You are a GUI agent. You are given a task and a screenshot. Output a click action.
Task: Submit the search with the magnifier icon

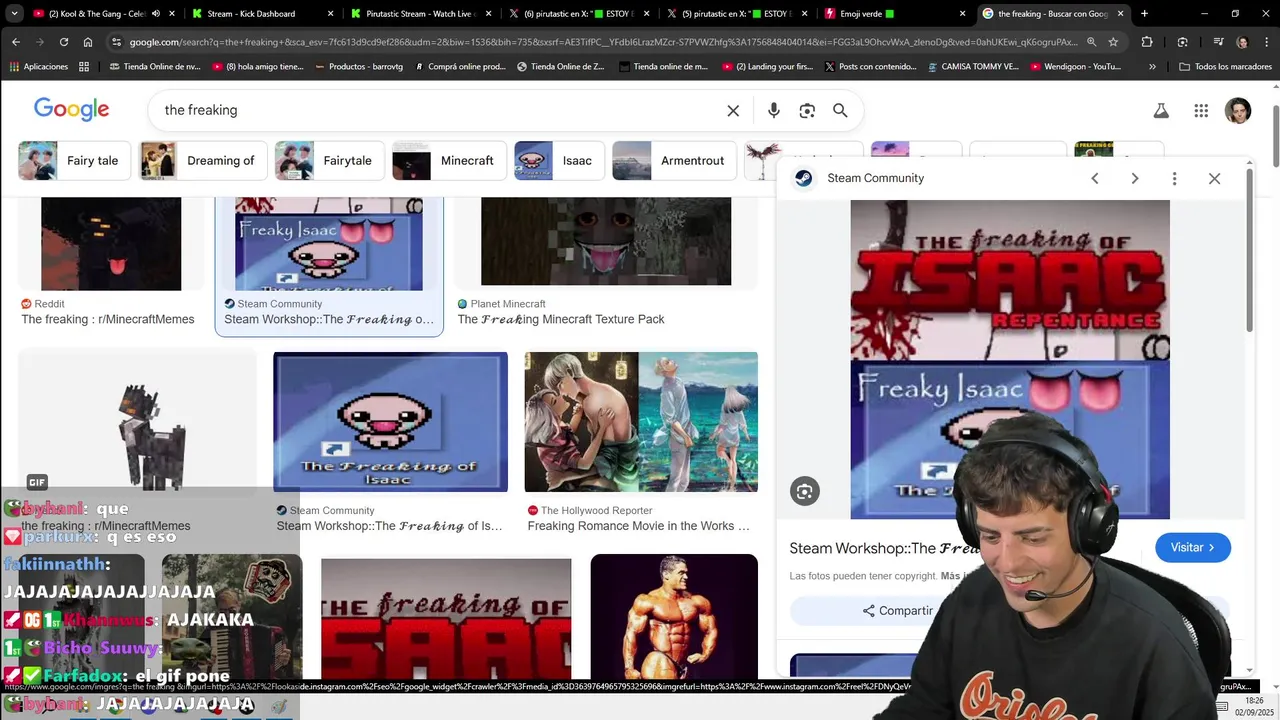pos(840,110)
